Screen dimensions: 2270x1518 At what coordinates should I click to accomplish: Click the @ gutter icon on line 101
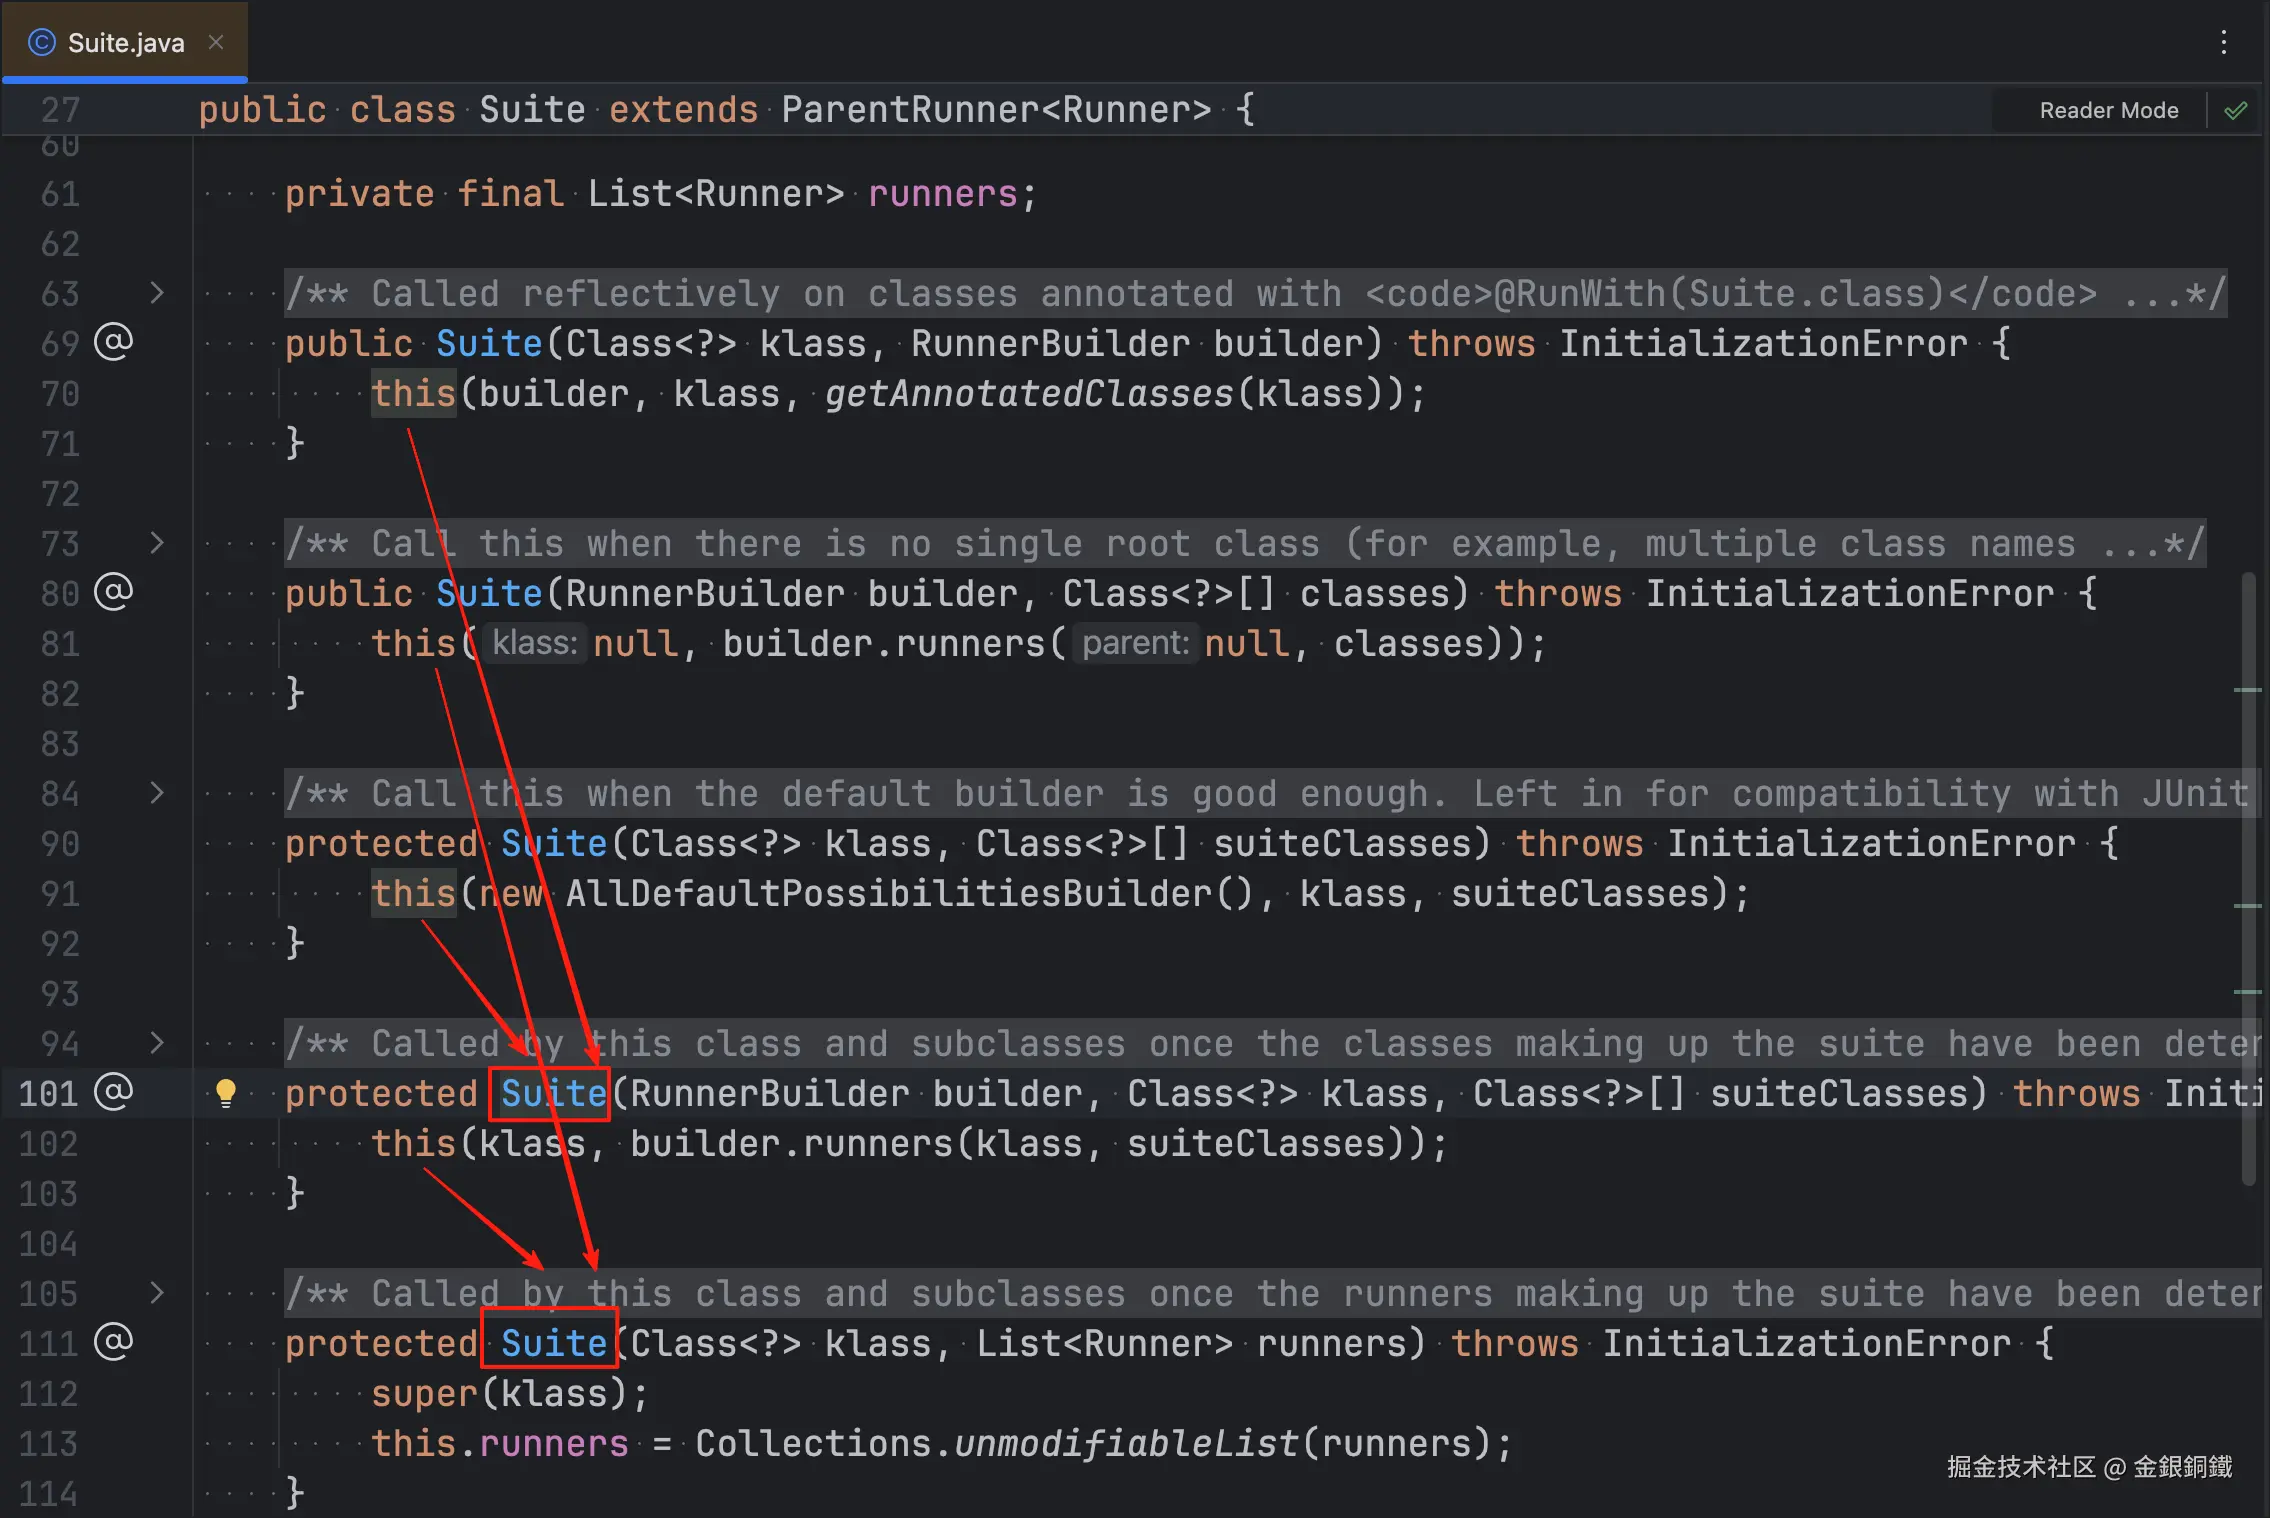pos(113,1091)
